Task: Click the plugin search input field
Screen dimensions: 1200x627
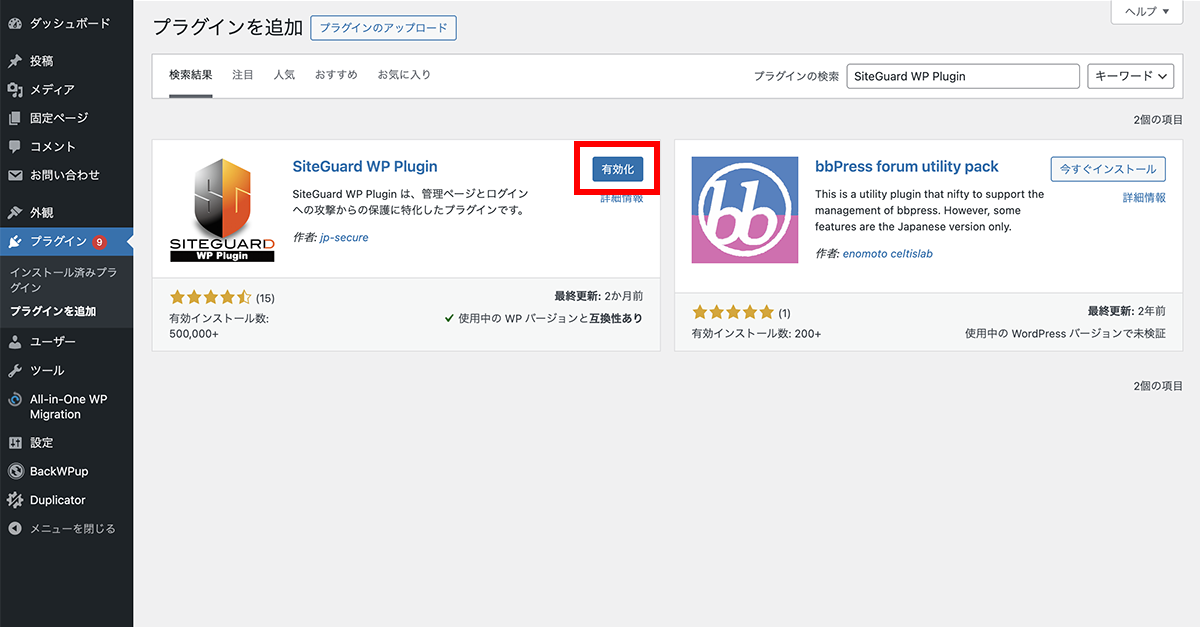Action: 962,75
